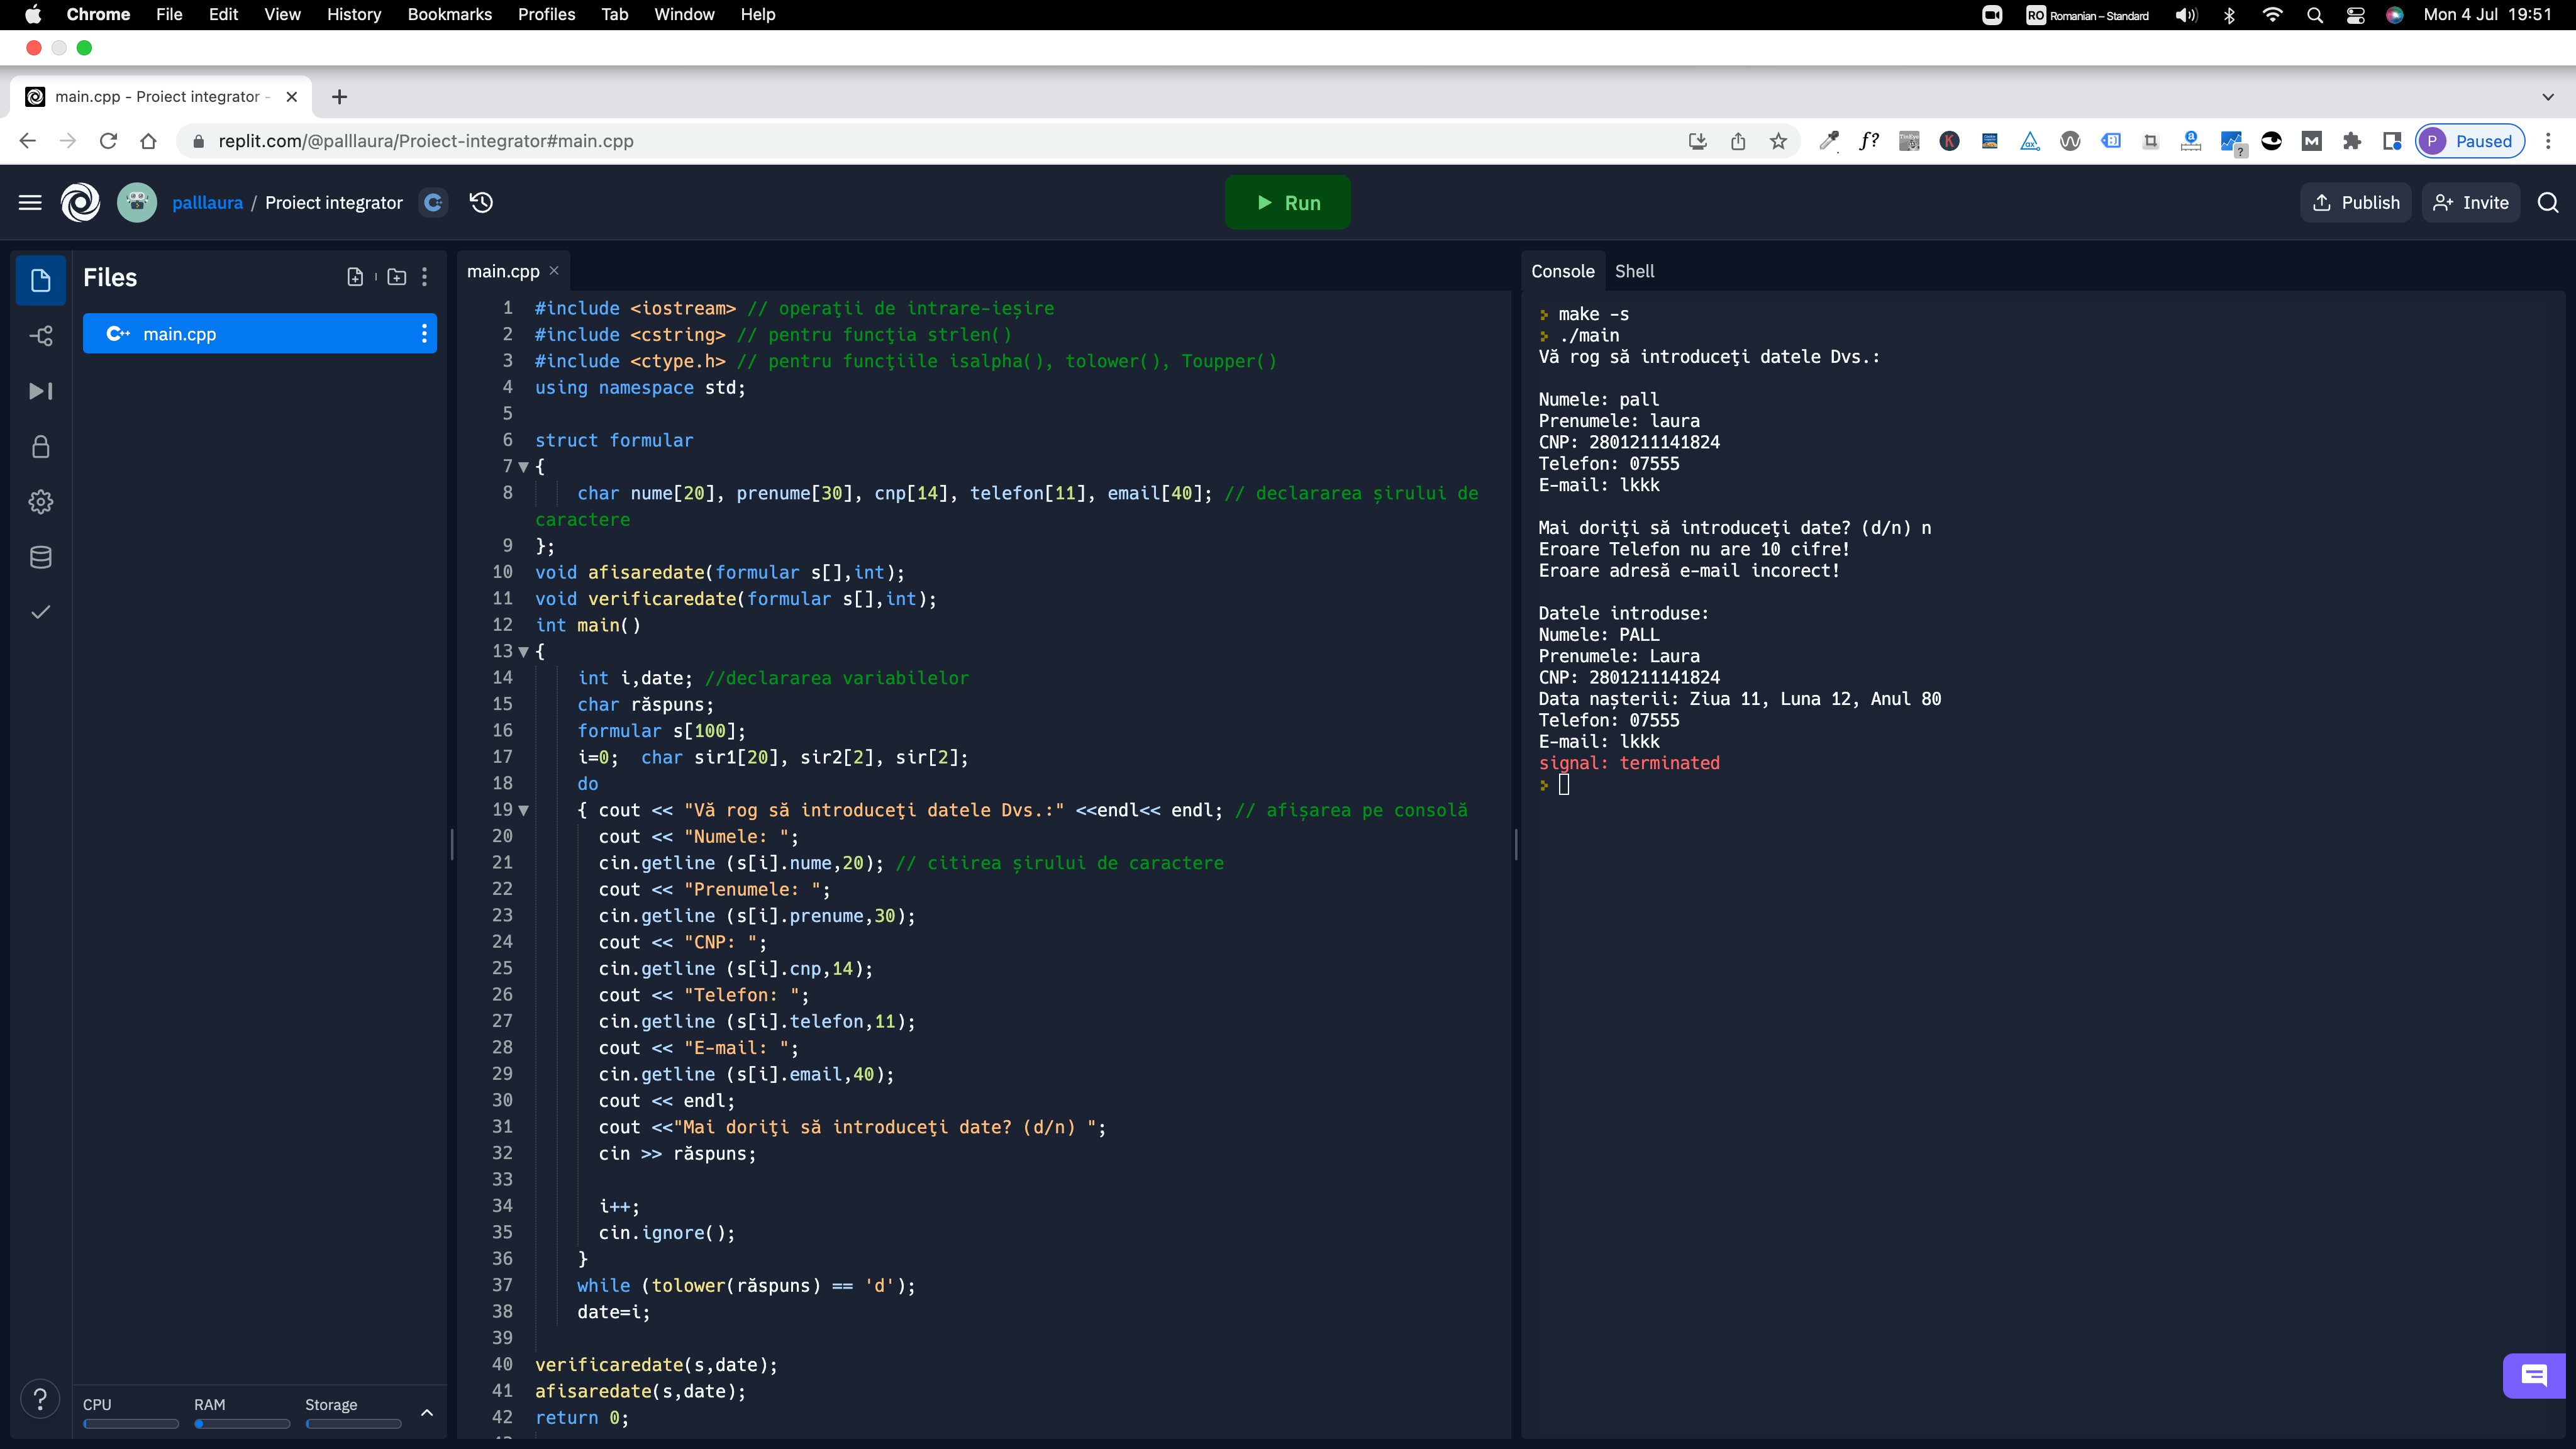
Task: Collapse the code fold at line 13
Action: coord(524,651)
